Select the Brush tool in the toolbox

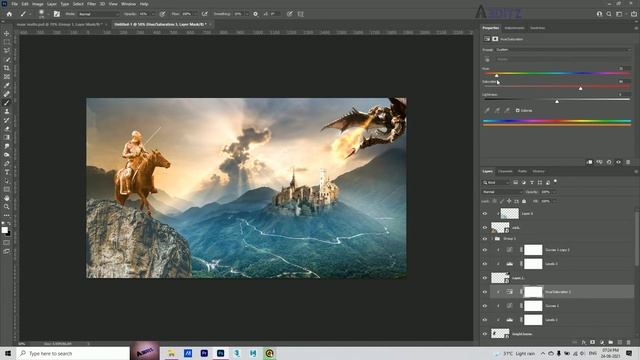[7, 103]
